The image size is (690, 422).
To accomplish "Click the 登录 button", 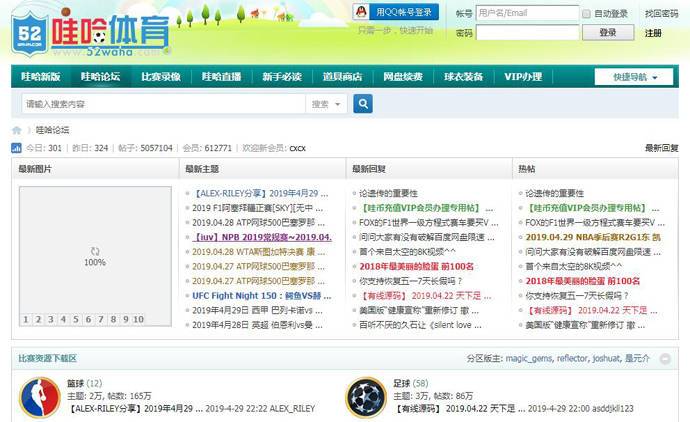I will [607, 33].
